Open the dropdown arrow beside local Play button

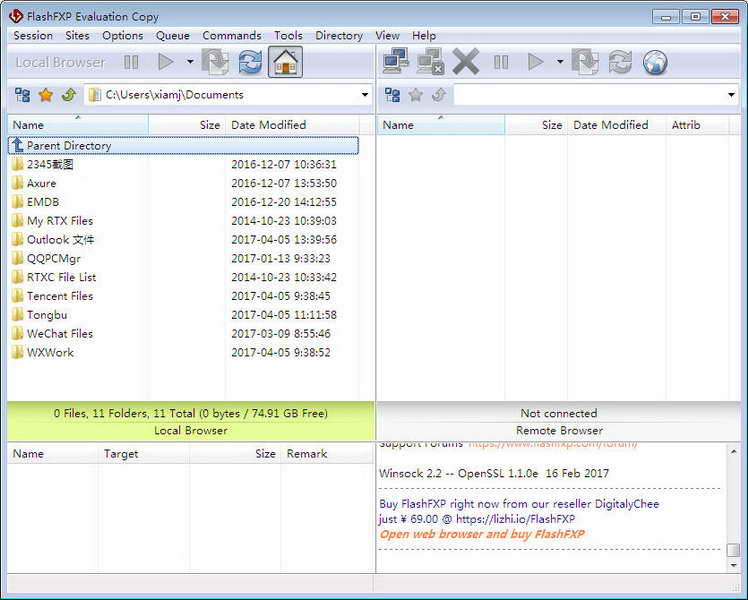pyautogui.click(x=190, y=62)
